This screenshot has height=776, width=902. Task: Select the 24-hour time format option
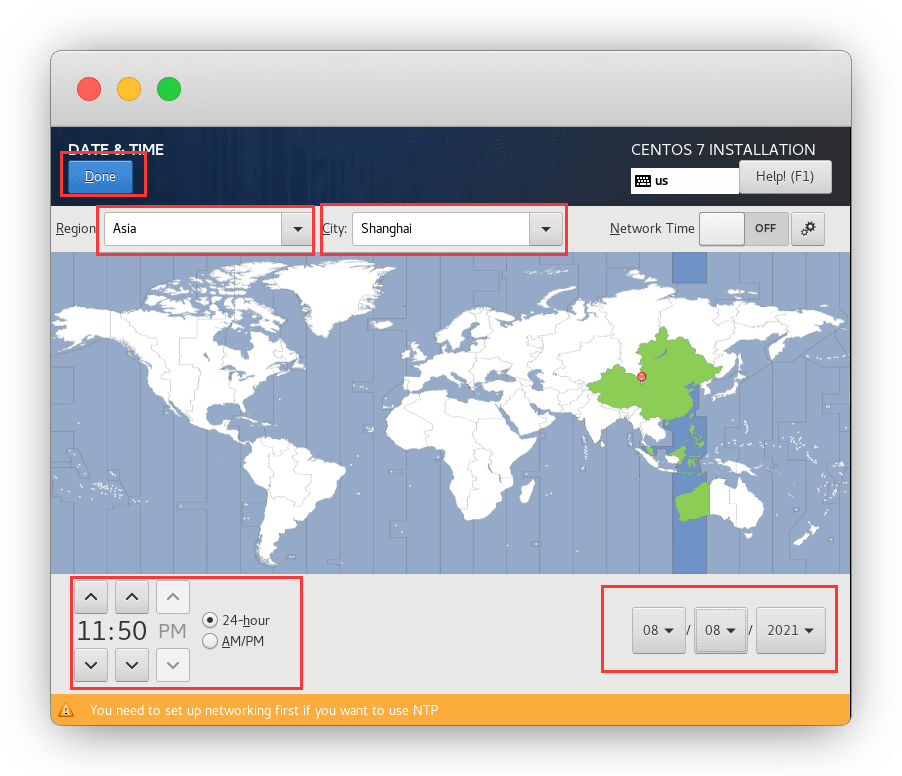210,620
